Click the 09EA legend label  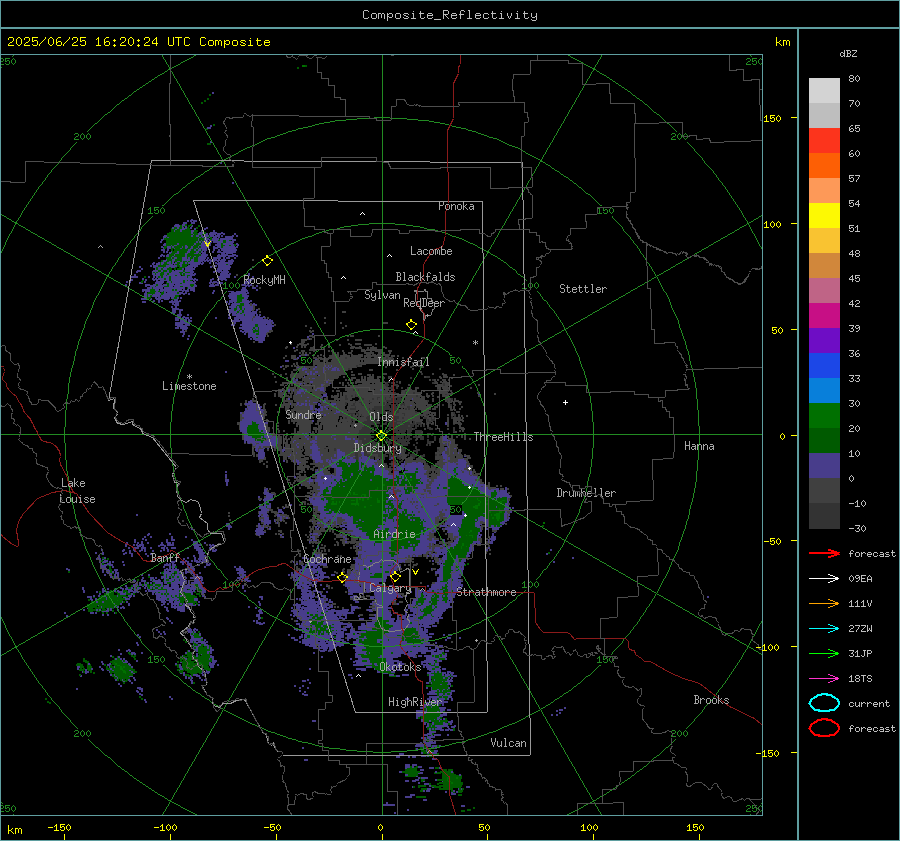click(860, 579)
